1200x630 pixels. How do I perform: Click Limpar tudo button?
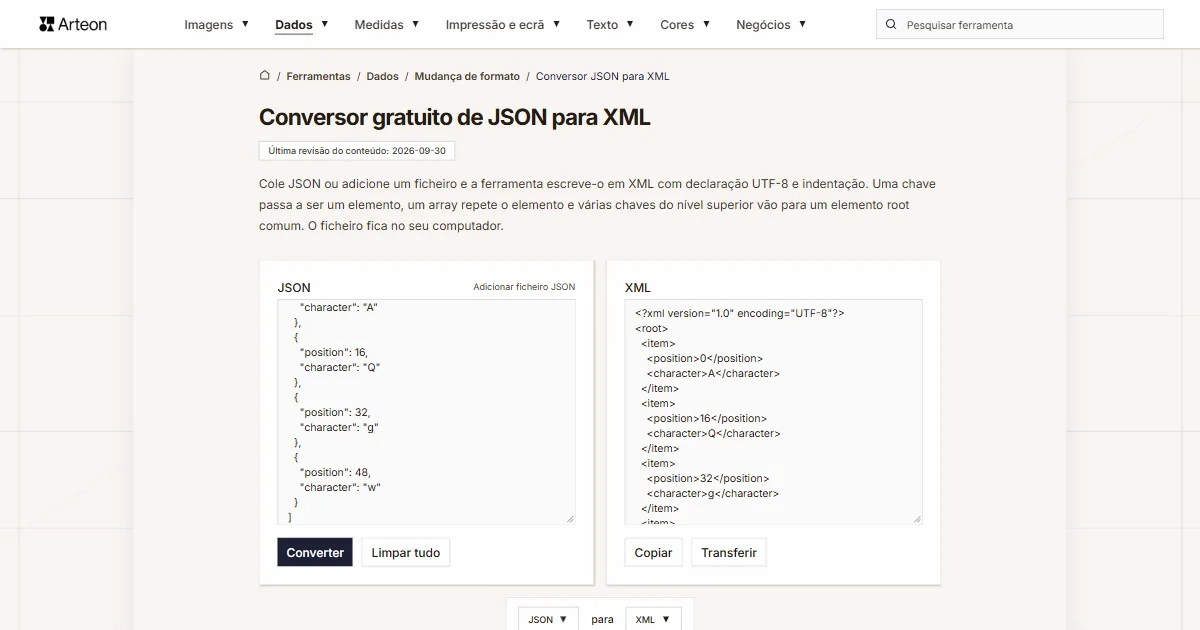(x=405, y=552)
